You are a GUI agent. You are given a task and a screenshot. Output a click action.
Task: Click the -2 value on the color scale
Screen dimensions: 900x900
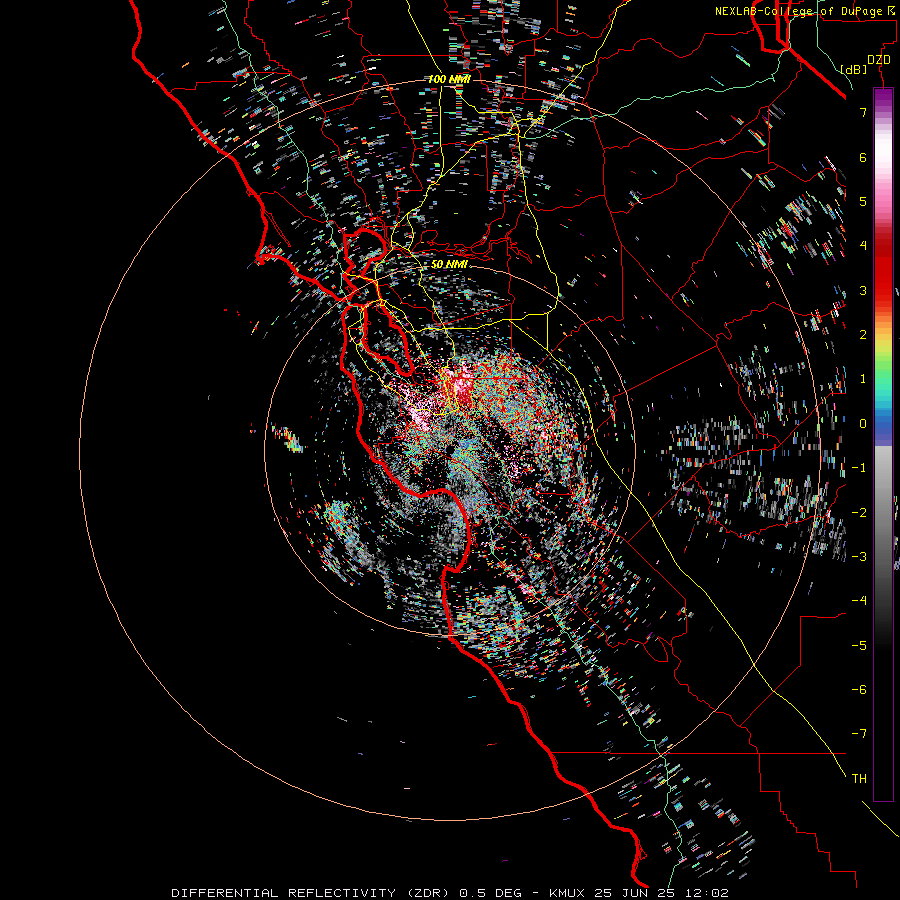pos(859,512)
